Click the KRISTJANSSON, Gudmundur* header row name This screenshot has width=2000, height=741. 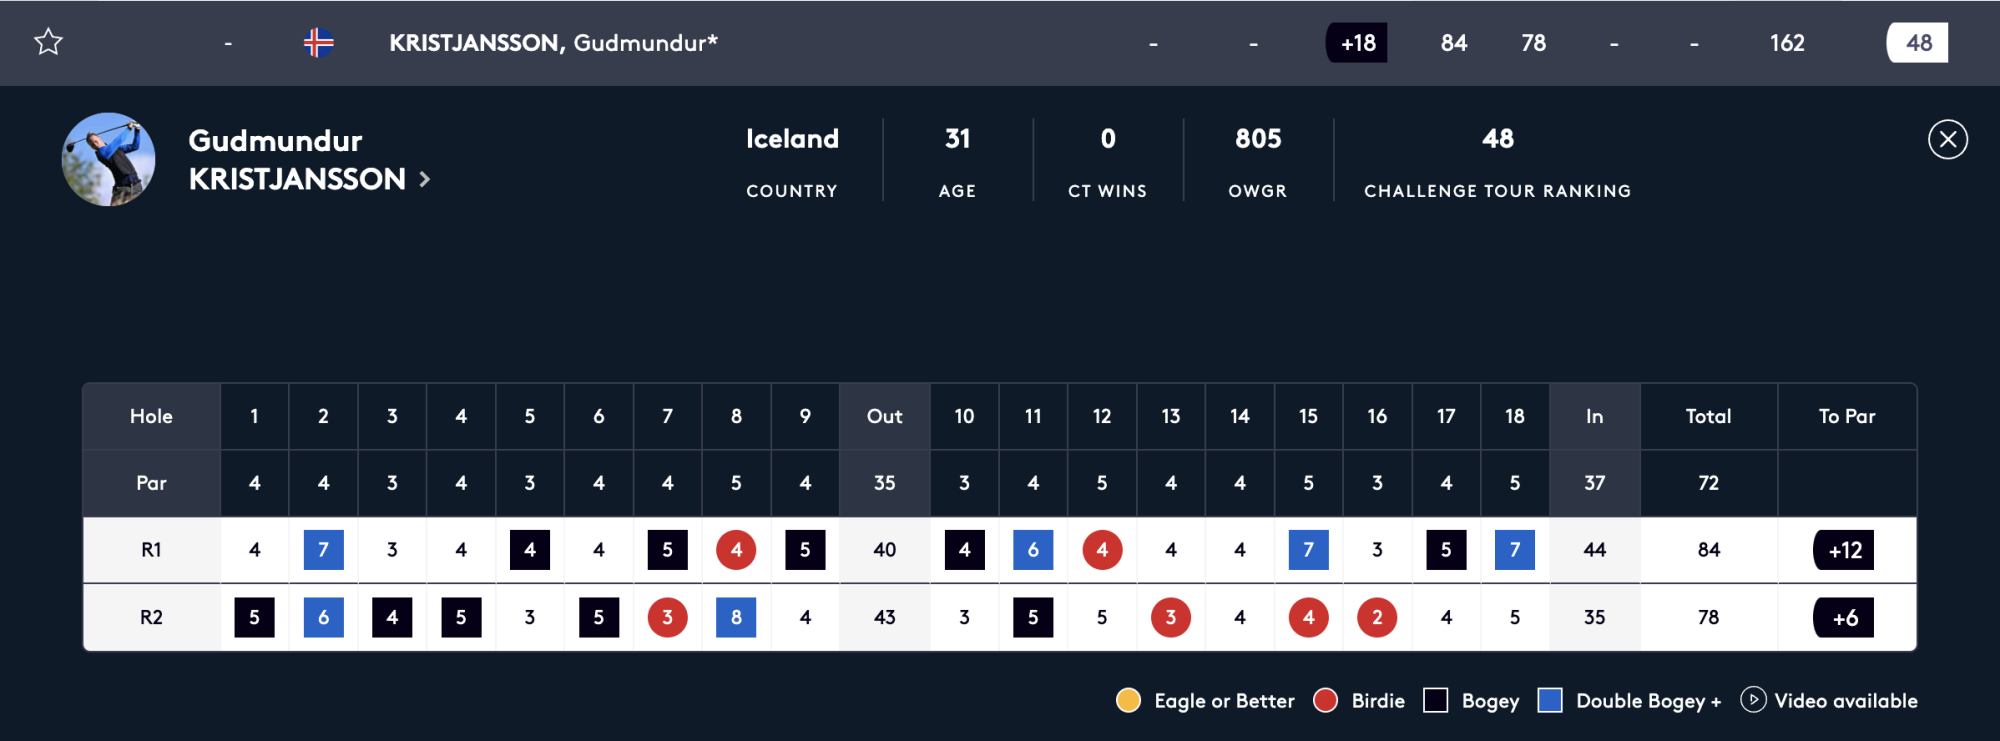coord(553,43)
